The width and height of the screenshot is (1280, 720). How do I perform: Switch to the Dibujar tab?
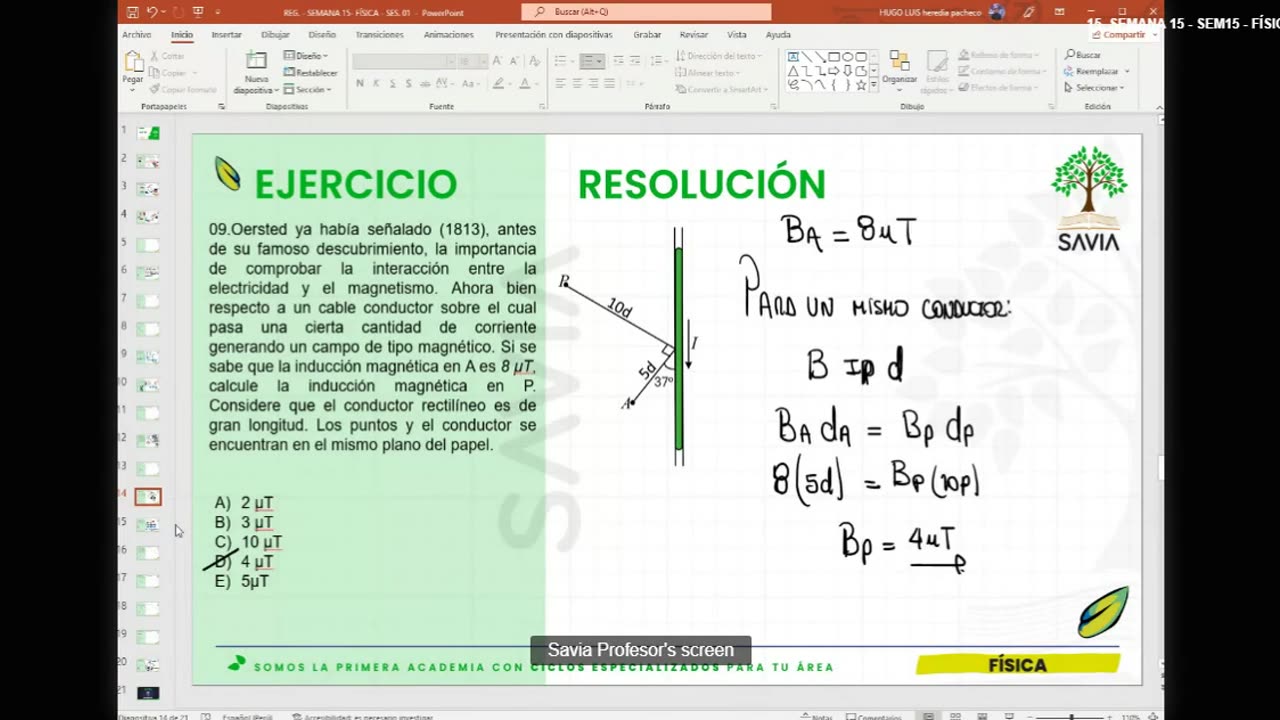click(275, 35)
